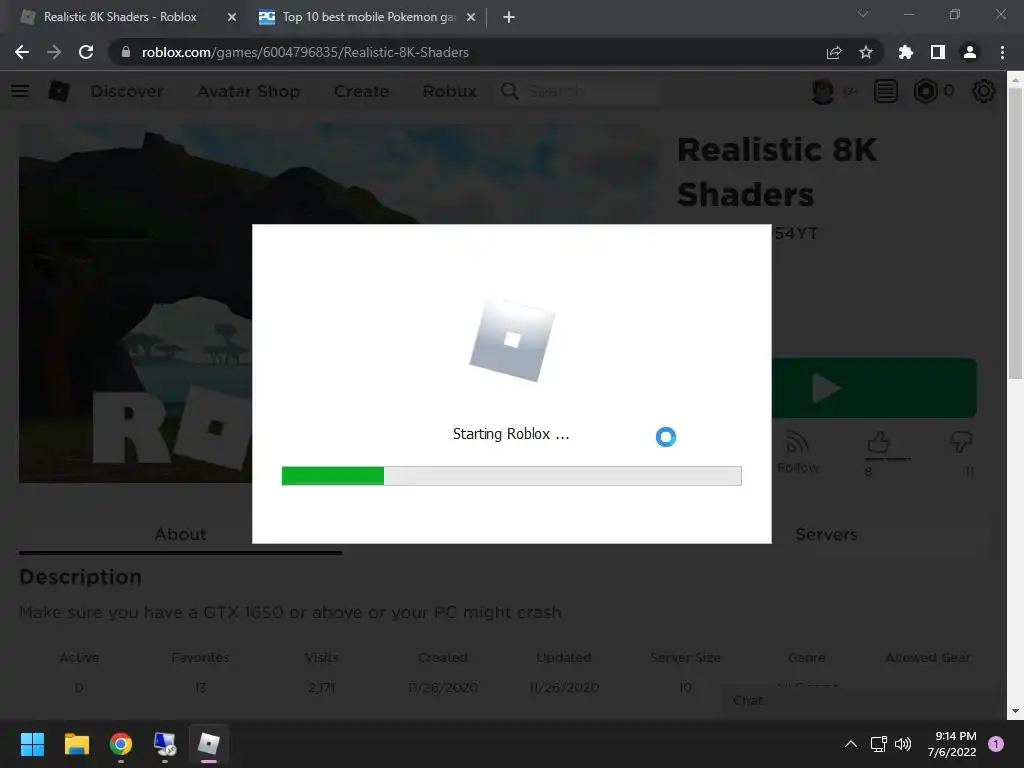Reload the Roblox page
Viewport: 1024px width, 768px height.
[x=86, y=52]
